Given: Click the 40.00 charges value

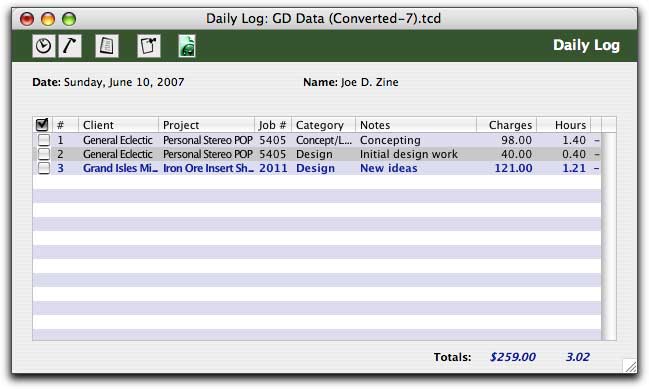Looking at the screenshot, I should point(516,154).
